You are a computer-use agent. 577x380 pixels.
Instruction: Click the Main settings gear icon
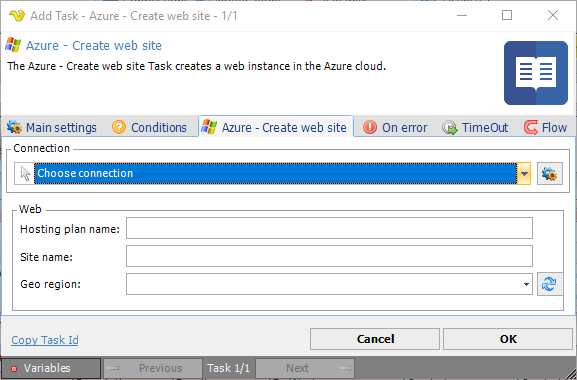[14, 127]
